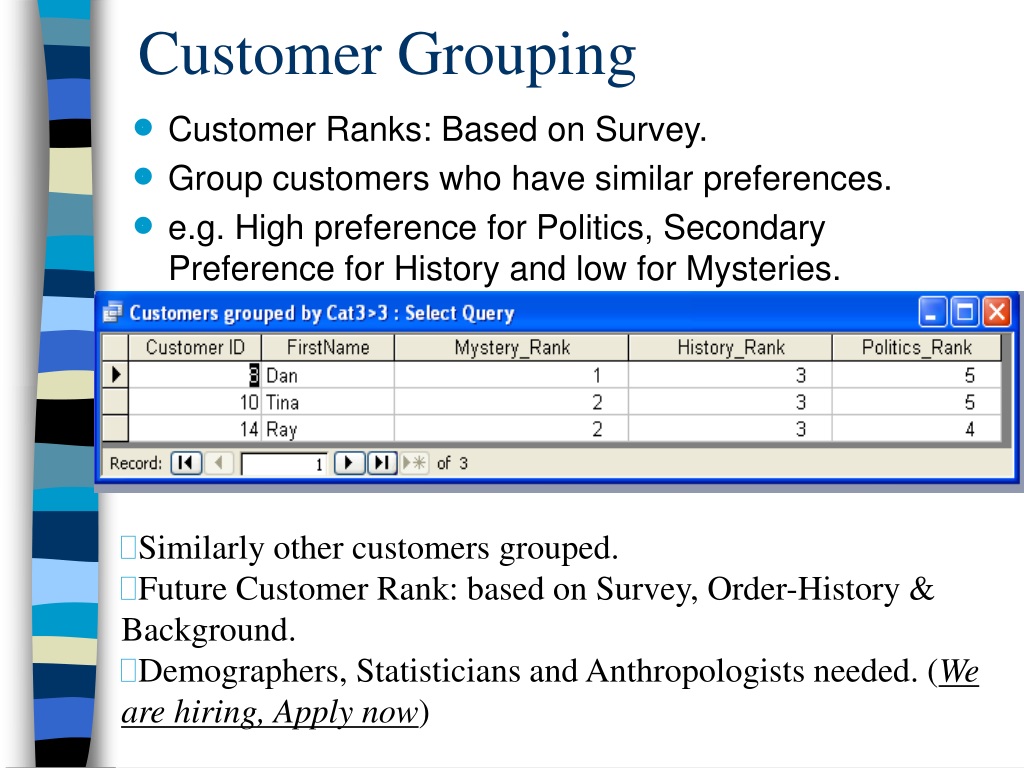Select the Dan row using row selector
The width and height of the screenshot is (1024, 768).
[x=116, y=375]
